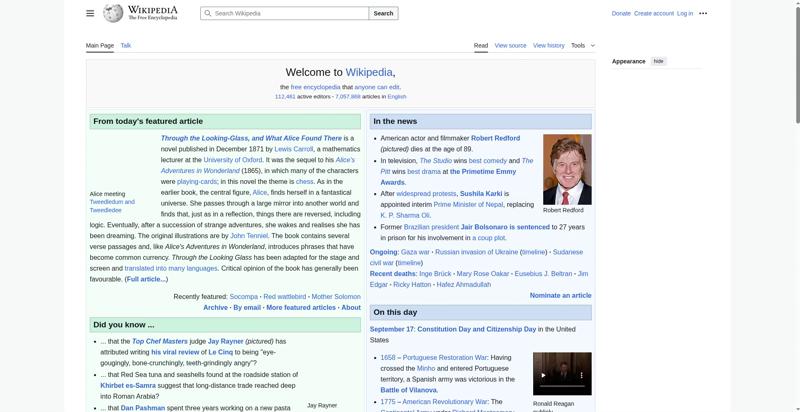Open 'Prime Minister of Nepal' link

[468, 204]
